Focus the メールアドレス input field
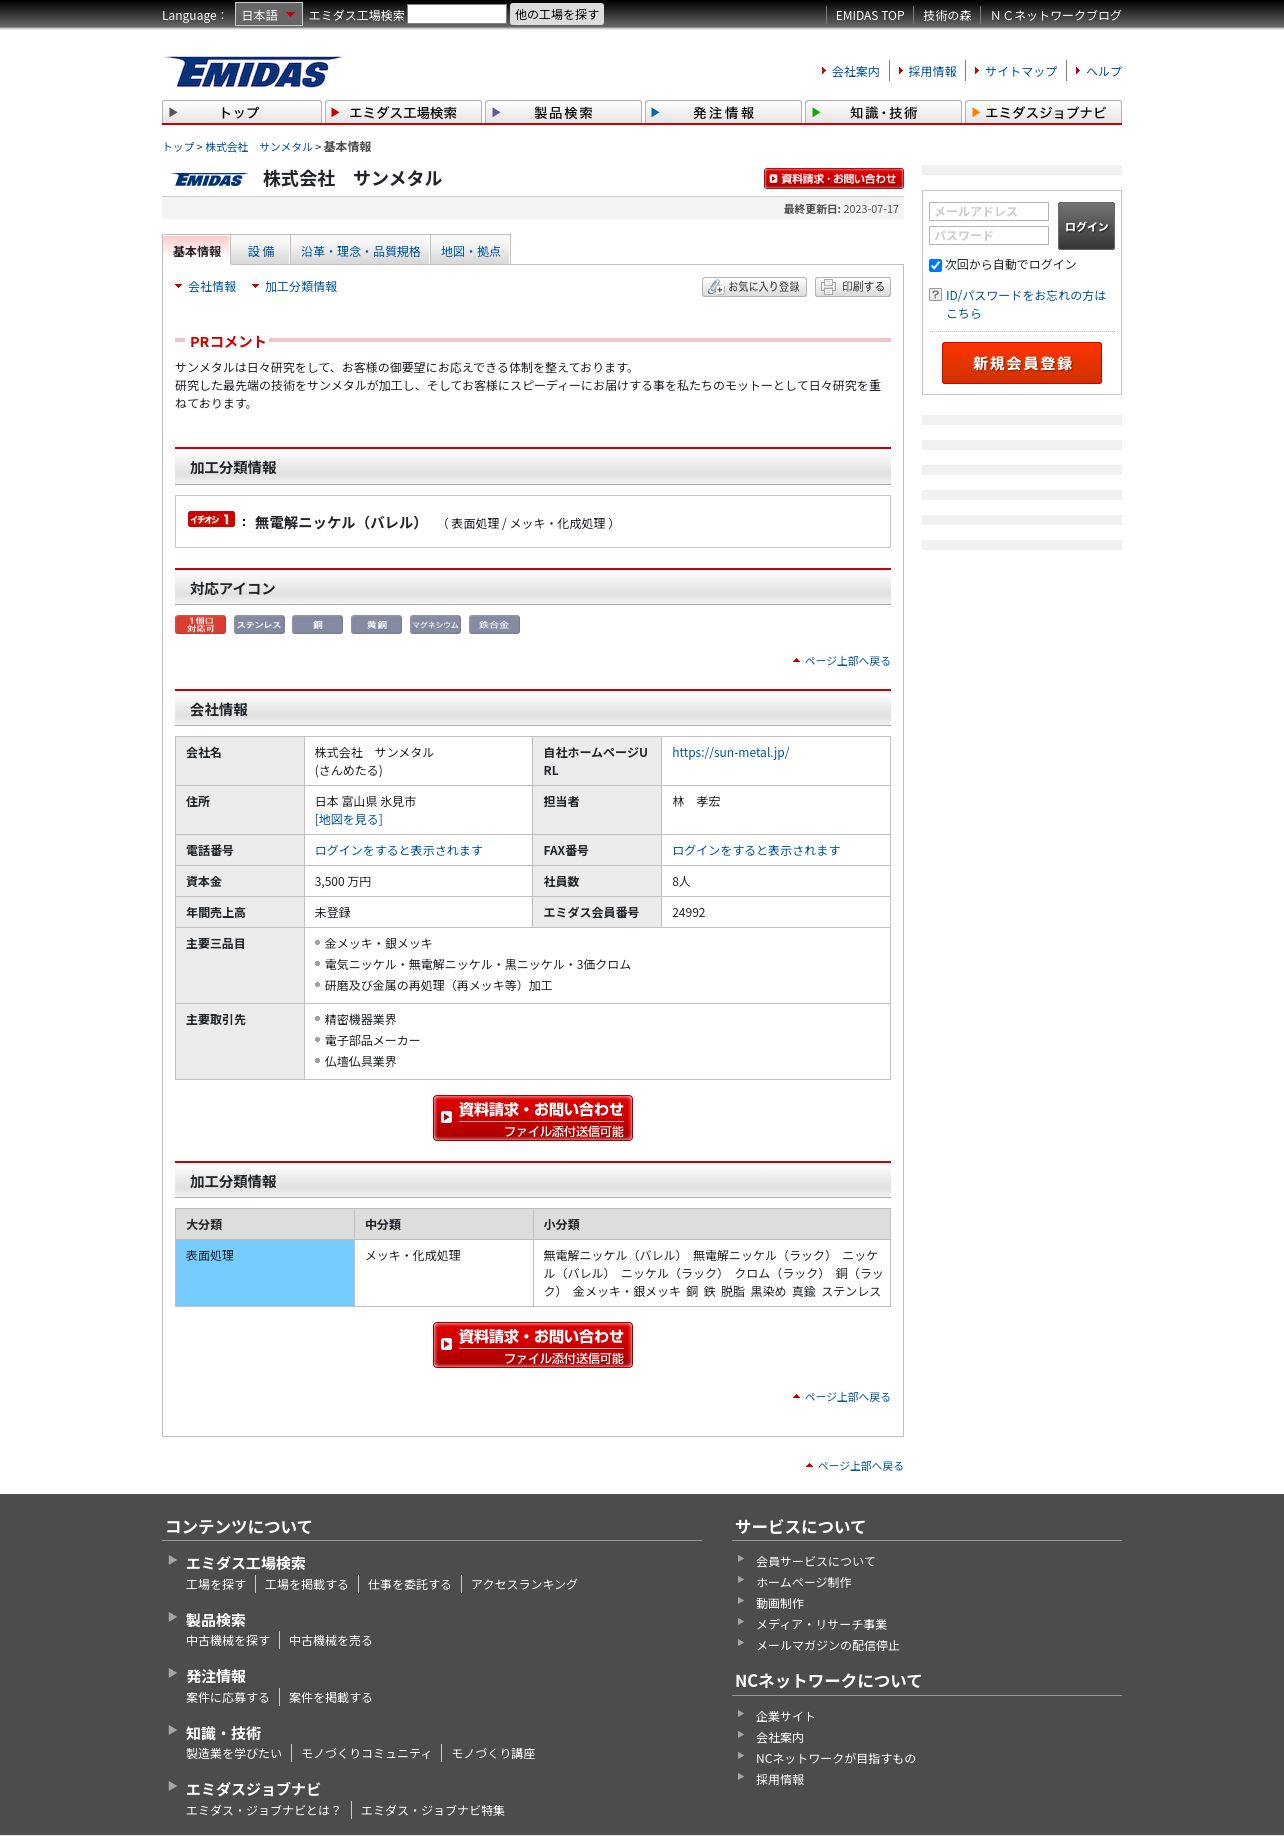 (x=989, y=211)
